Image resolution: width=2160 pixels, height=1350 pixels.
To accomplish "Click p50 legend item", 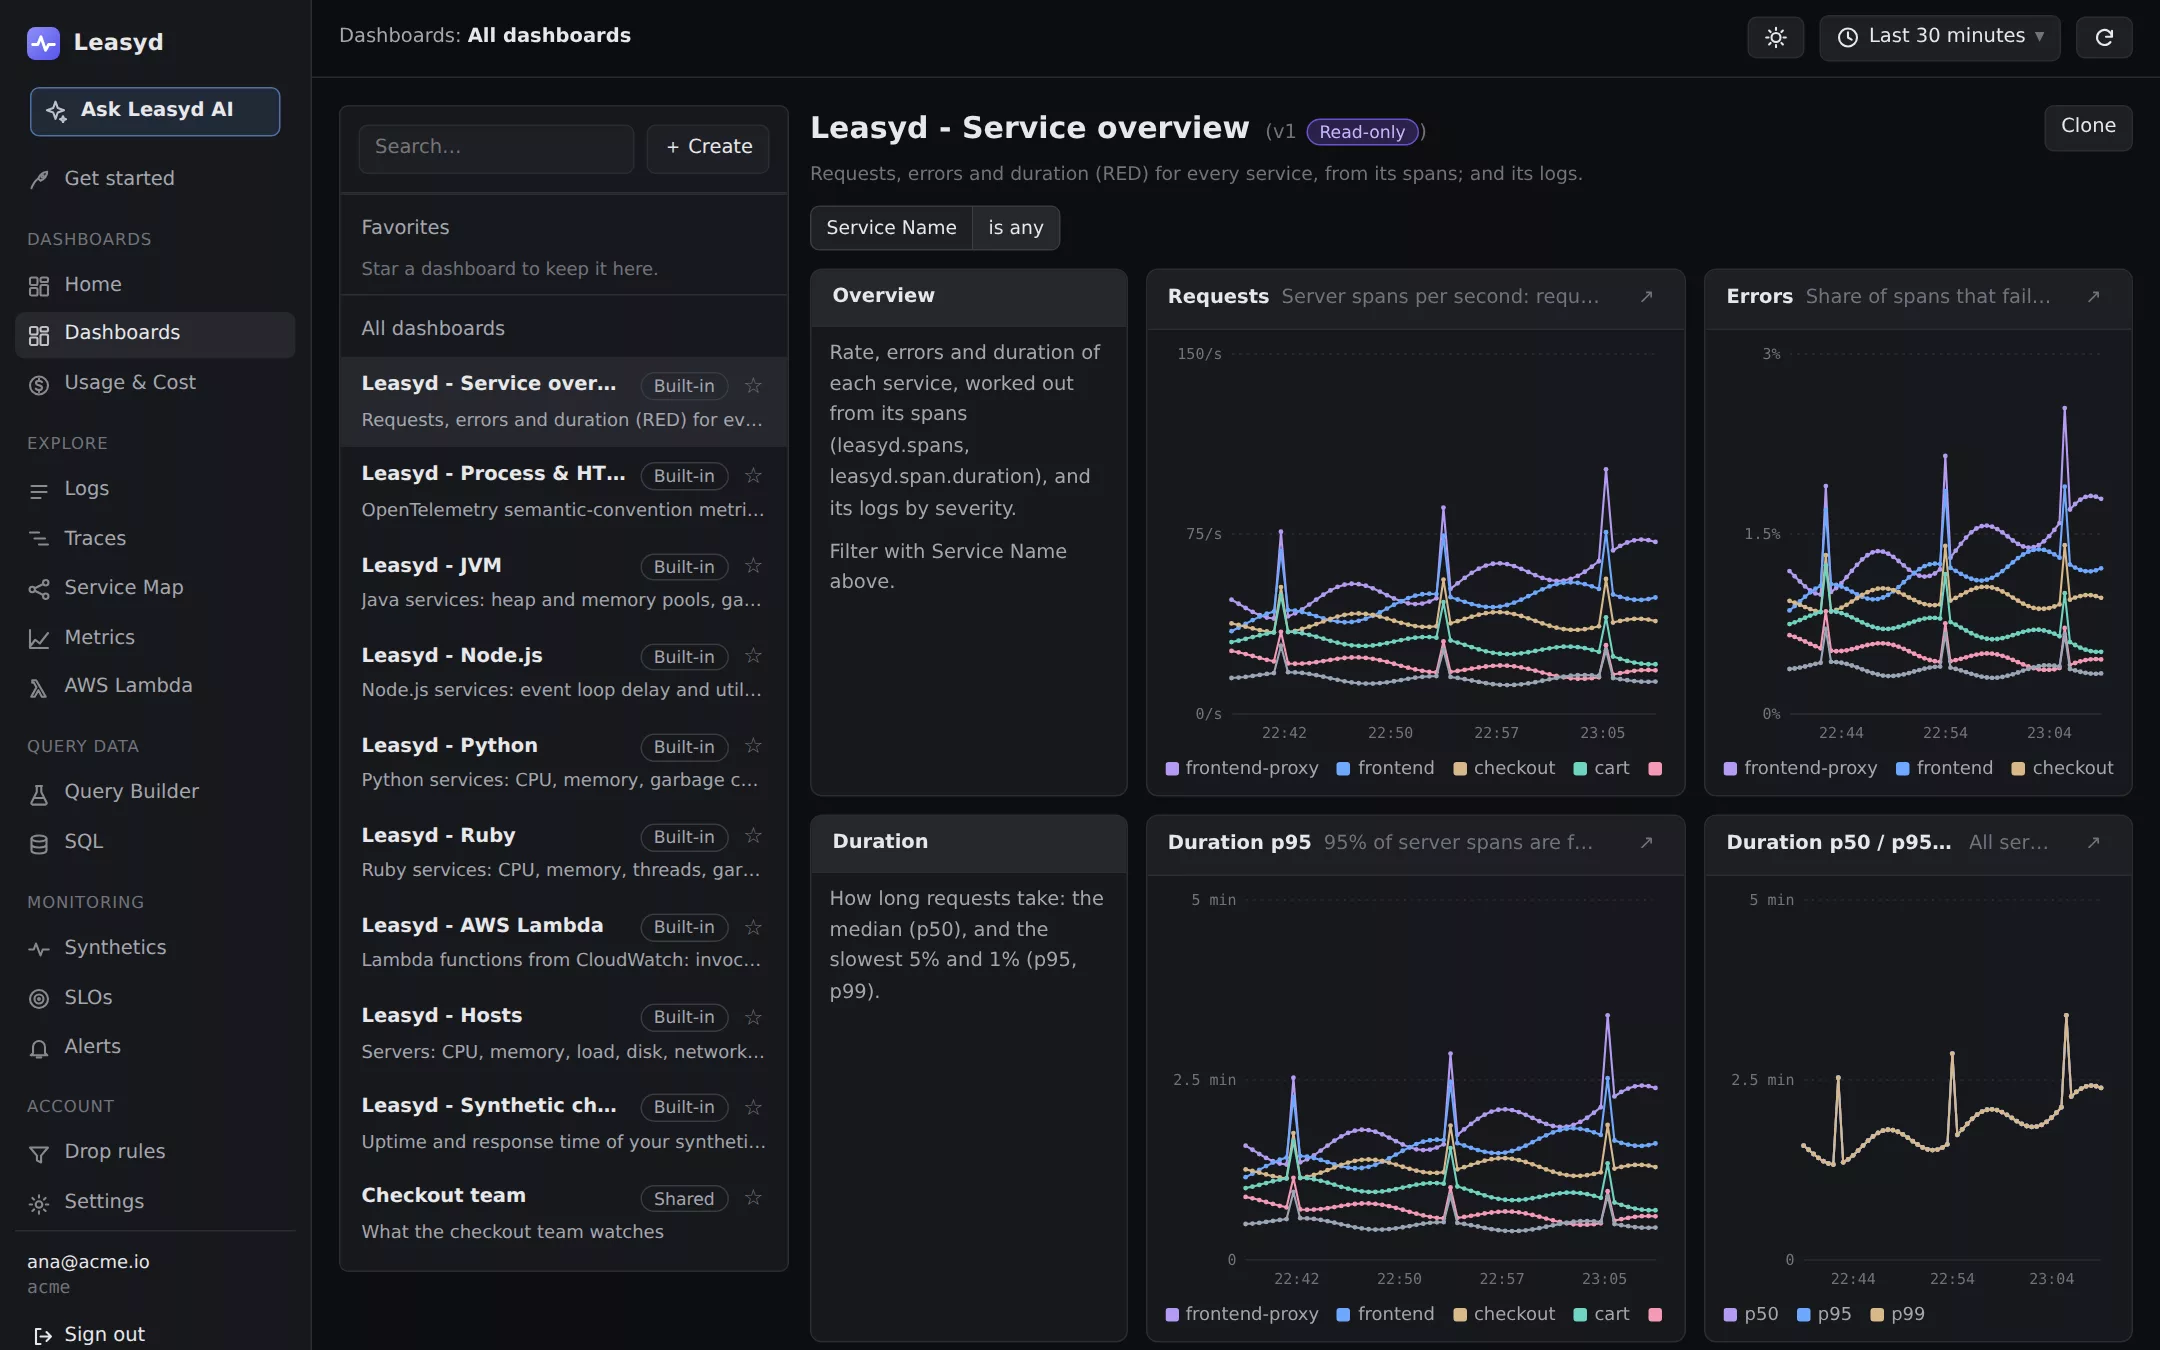I will (1751, 1315).
